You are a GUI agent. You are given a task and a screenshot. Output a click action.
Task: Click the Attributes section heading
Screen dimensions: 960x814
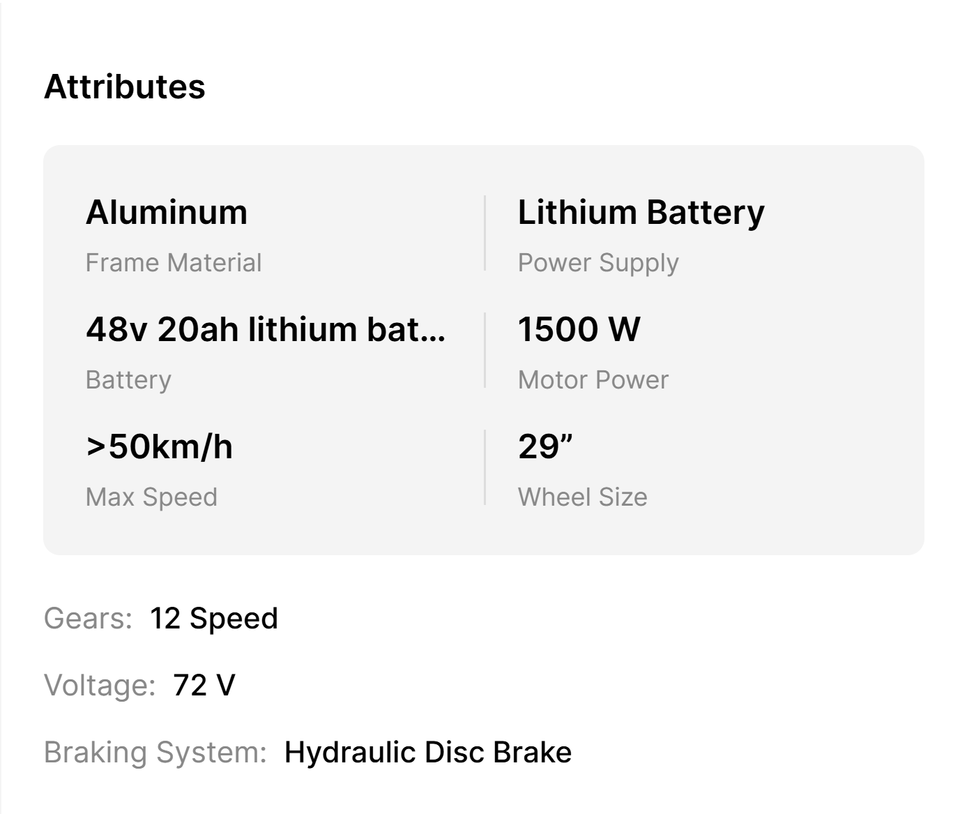pos(124,87)
